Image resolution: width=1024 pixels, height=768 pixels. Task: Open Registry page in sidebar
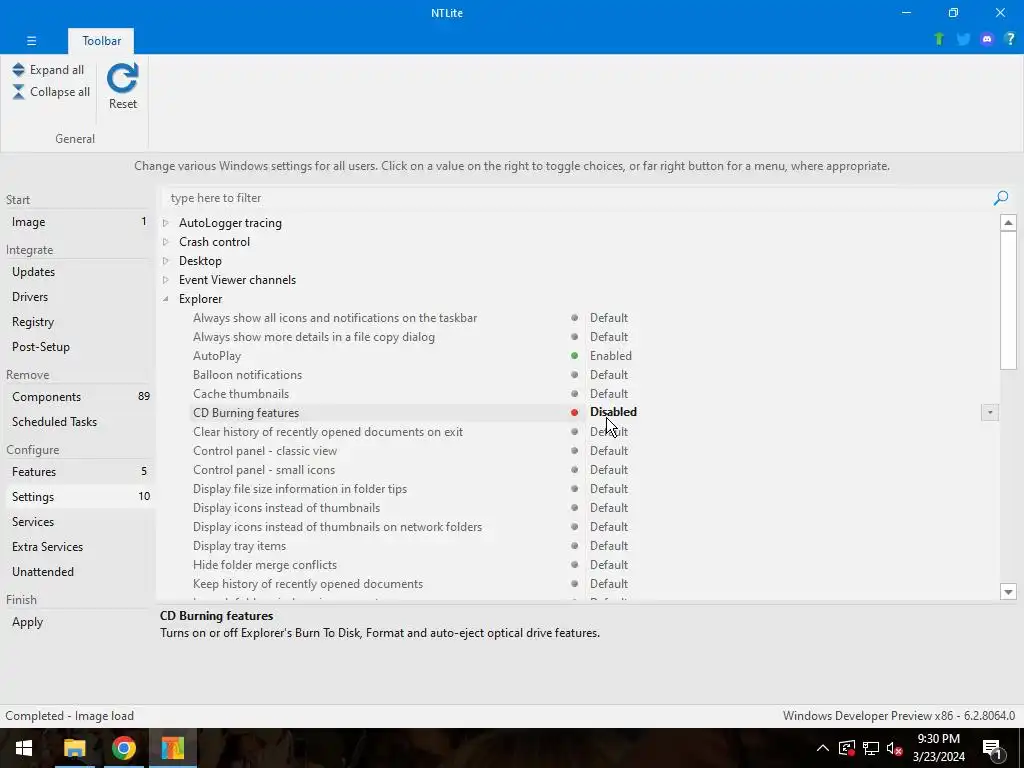tap(78, 322)
